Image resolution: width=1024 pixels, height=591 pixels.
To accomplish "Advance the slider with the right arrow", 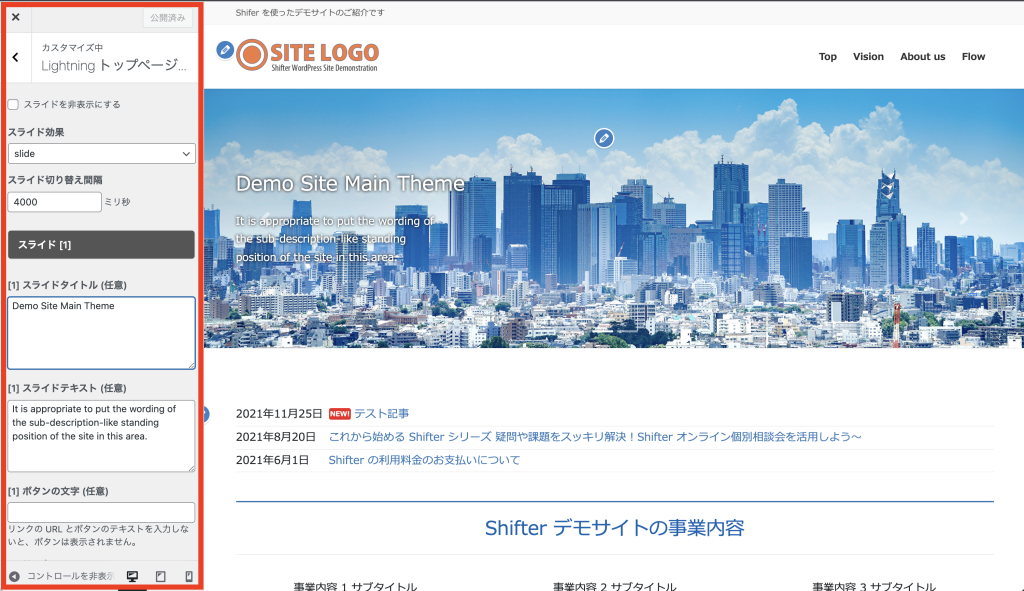I will click(964, 218).
